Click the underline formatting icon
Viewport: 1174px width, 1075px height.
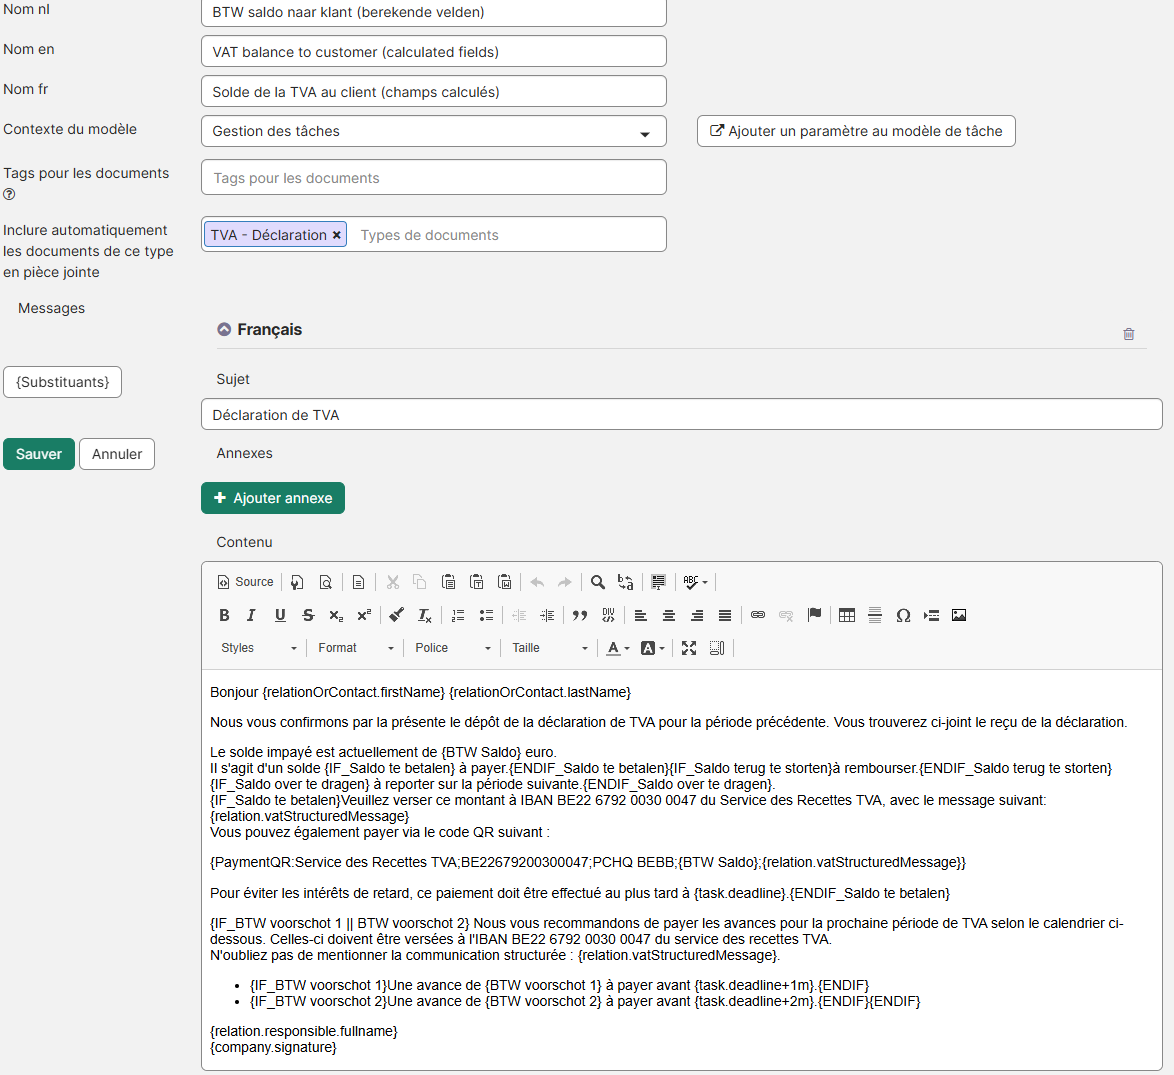(280, 615)
